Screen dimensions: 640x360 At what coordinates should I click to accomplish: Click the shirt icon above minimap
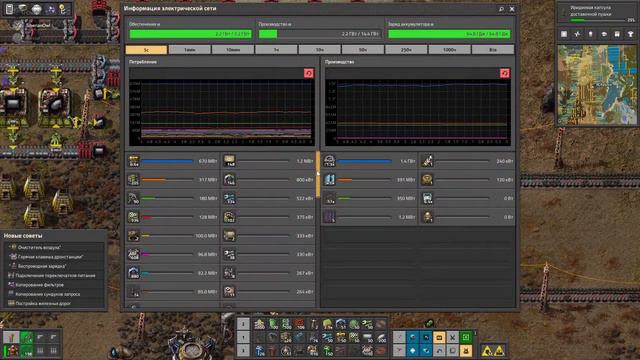(x=630, y=34)
